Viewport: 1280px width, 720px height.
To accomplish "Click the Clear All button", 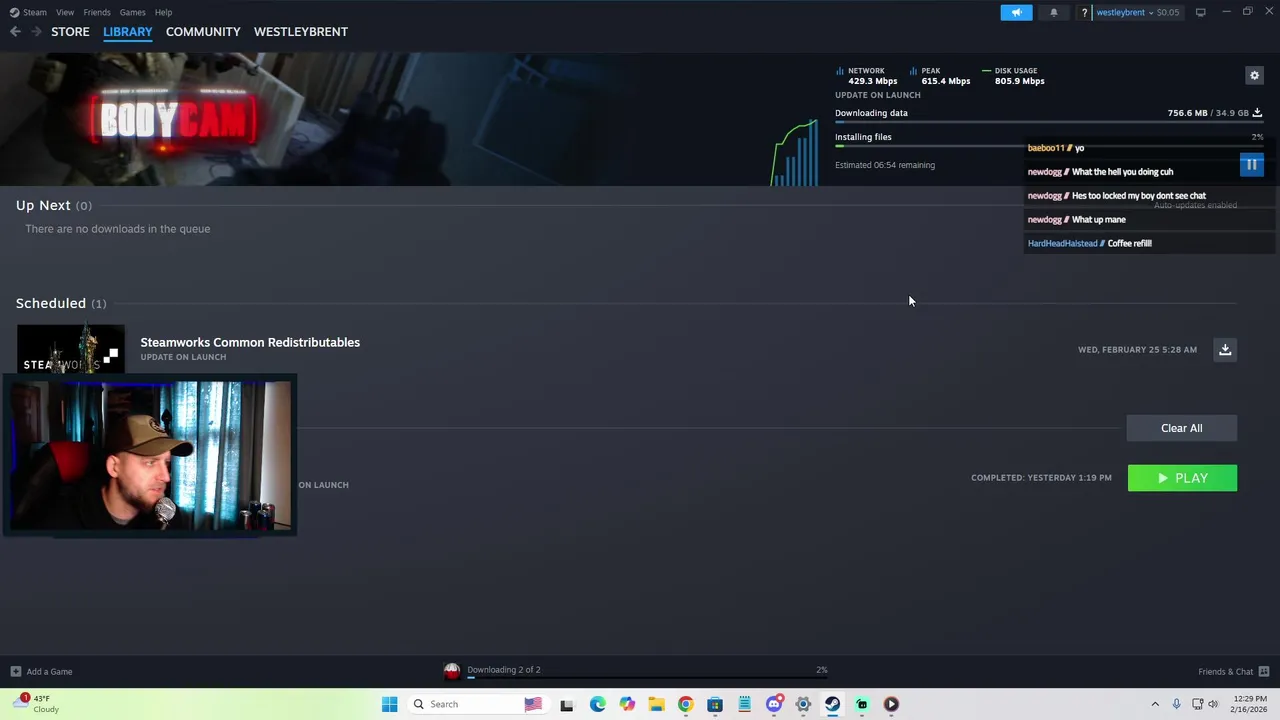I will (x=1182, y=428).
